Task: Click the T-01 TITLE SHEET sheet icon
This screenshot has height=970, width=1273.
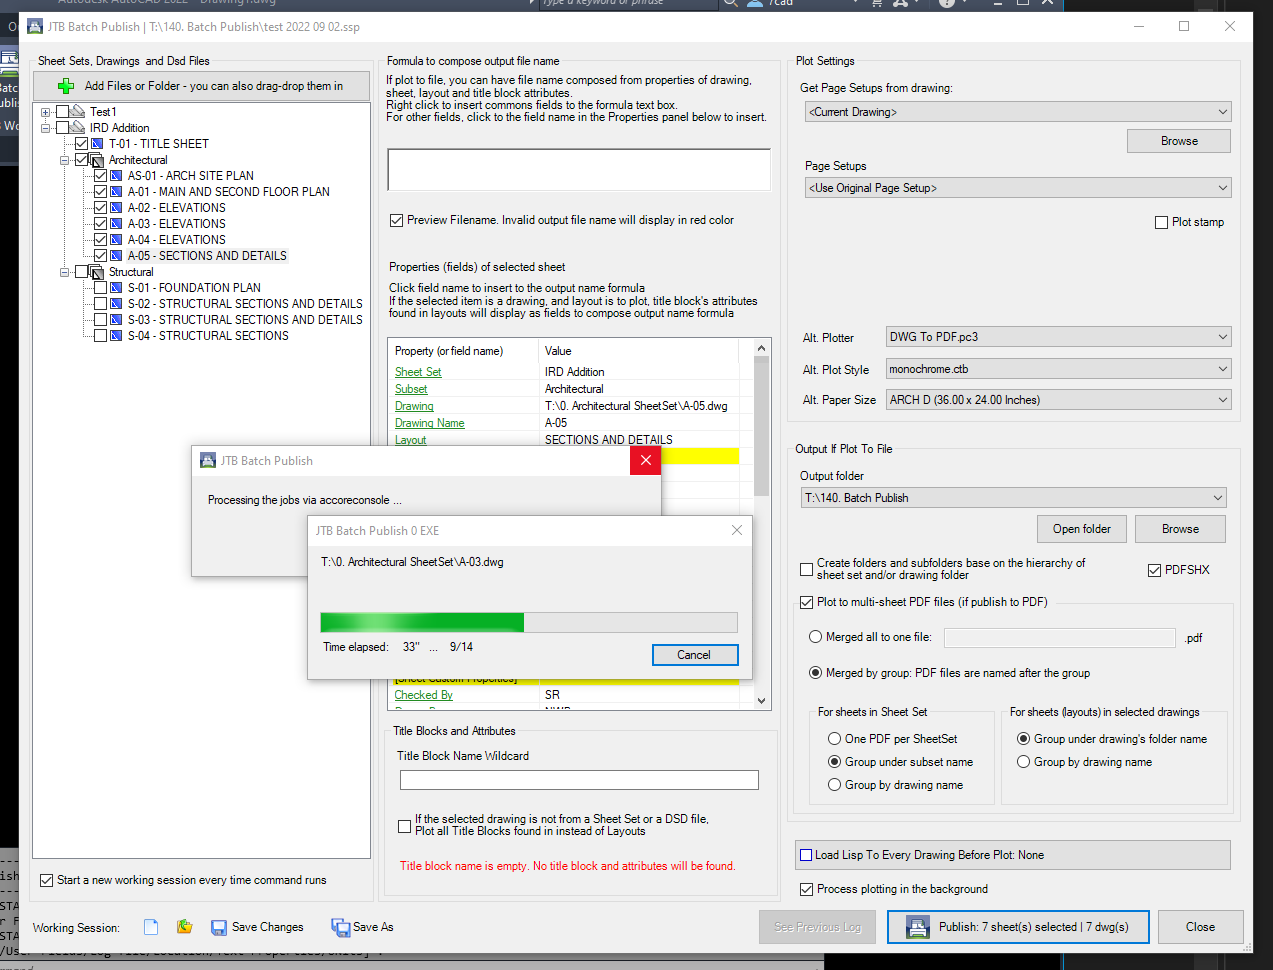Action: coord(97,144)
